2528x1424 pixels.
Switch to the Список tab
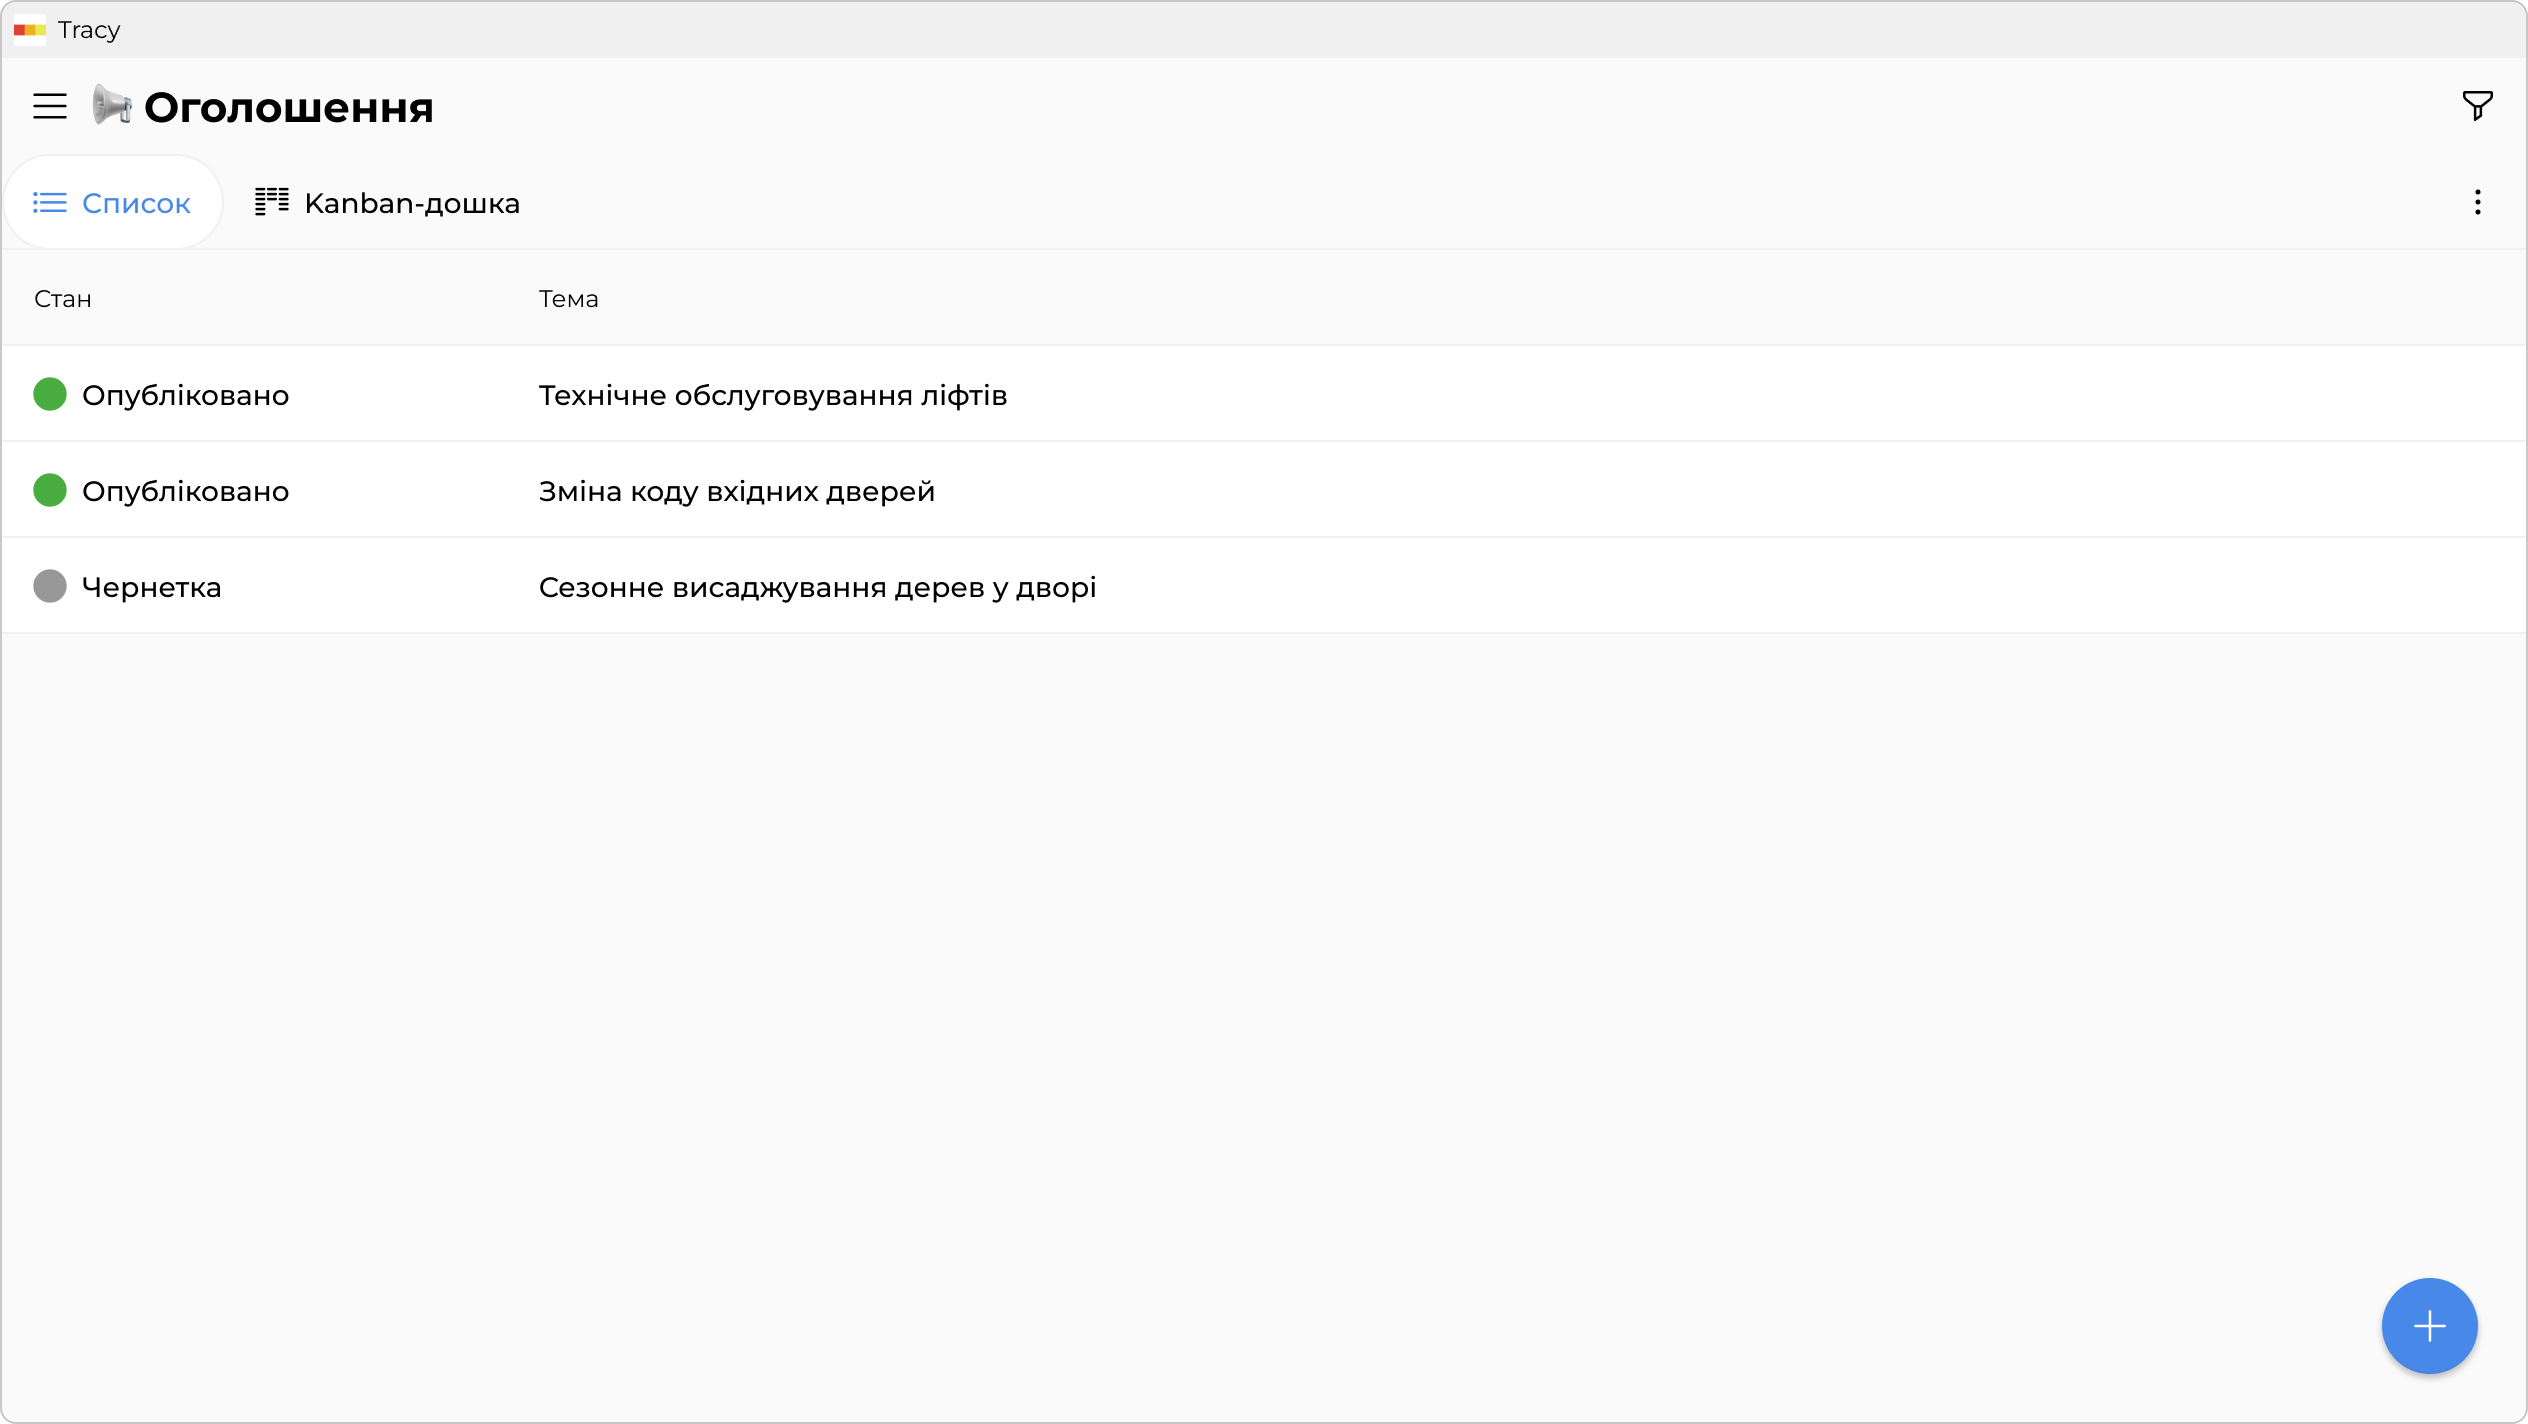point(113,203)
